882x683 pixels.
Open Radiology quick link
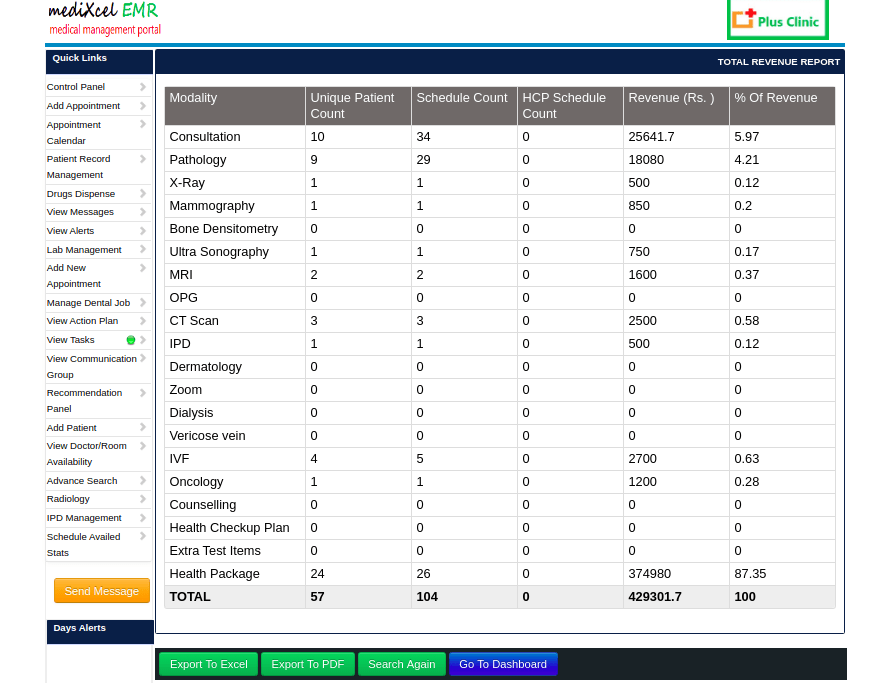point(68,498)
